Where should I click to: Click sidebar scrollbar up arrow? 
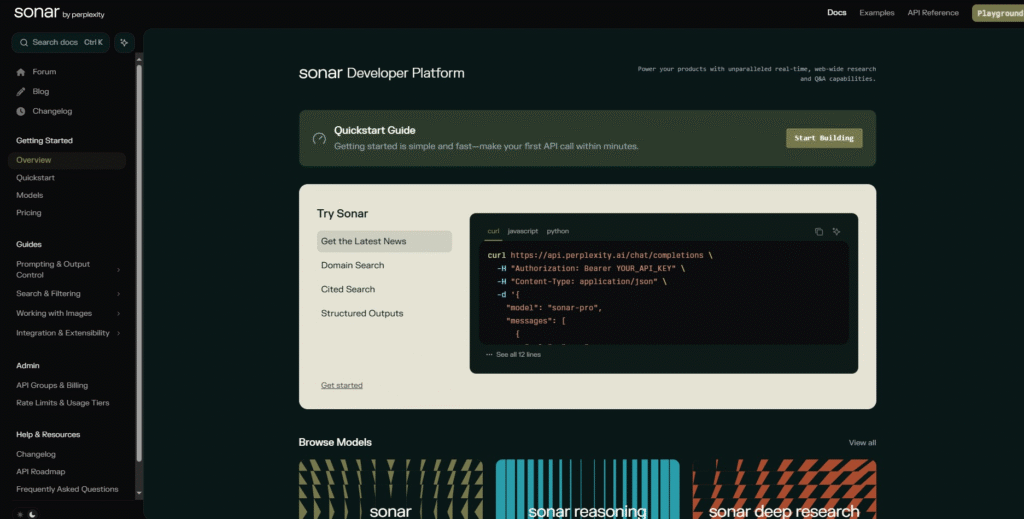point(139,58)
